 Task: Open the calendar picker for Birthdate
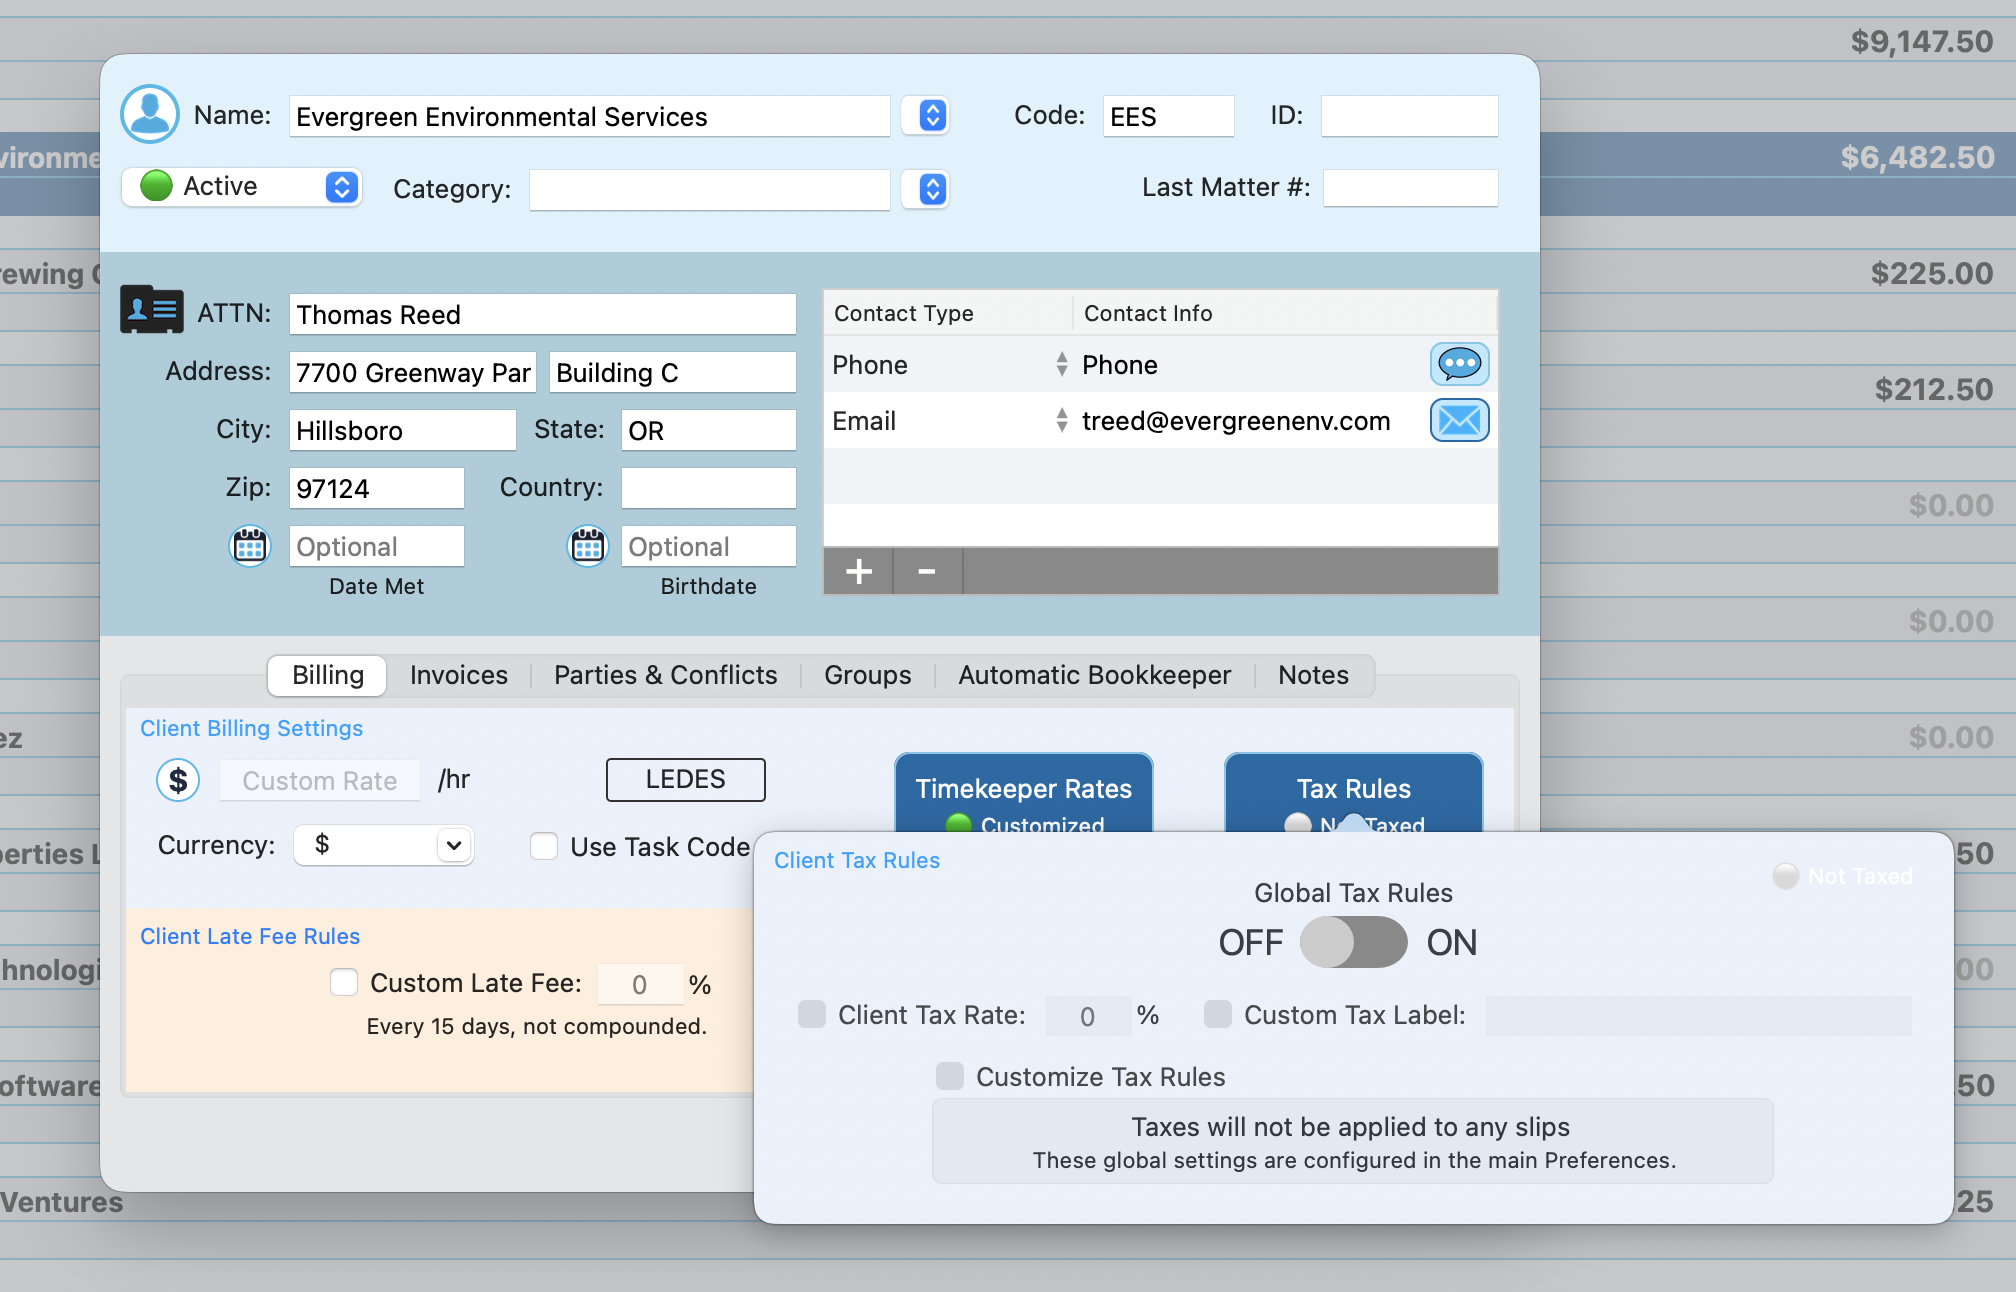point(588,546)
